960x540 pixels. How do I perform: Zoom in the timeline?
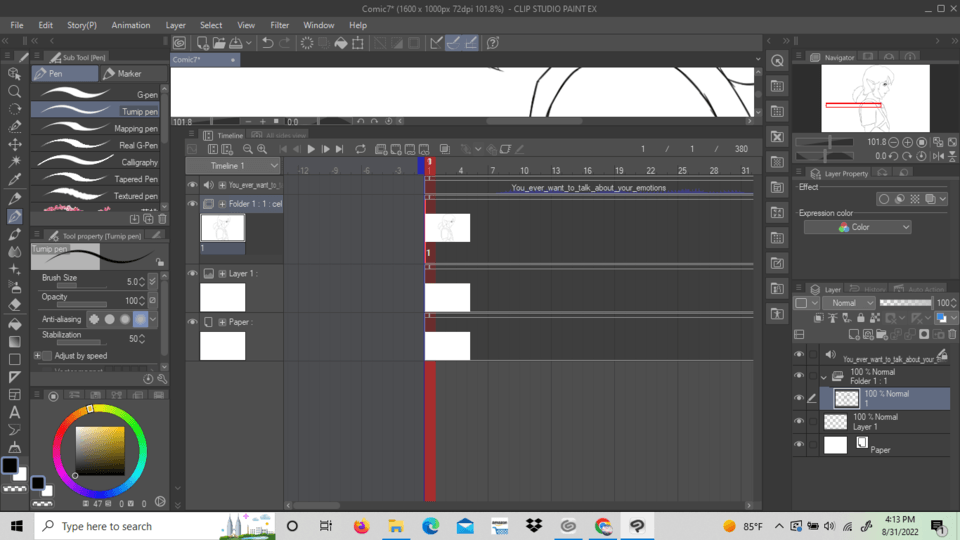click(262, 149)
